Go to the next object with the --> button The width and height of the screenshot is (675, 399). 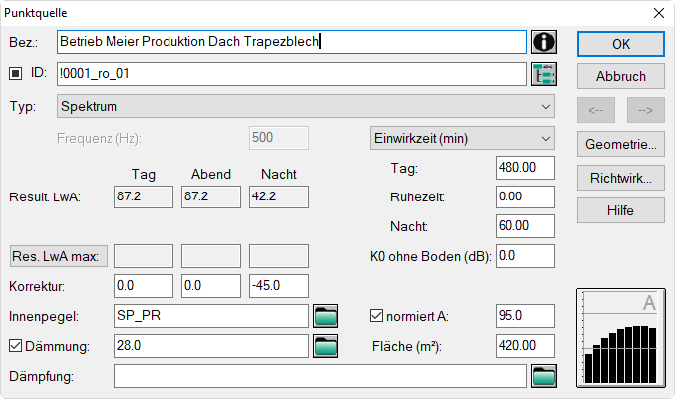tap(646, 110)
